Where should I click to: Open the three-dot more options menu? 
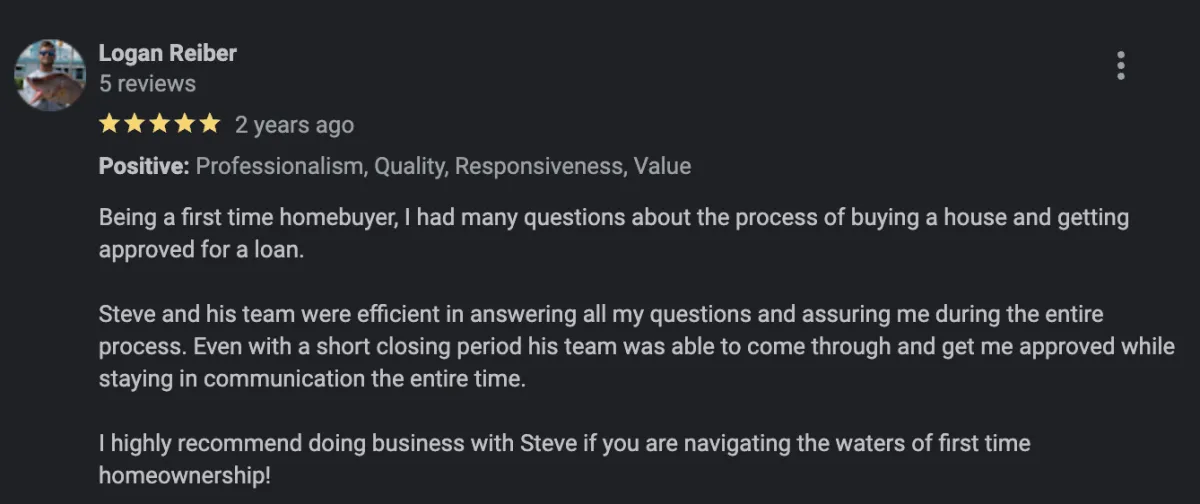pyautogui.click(x=1120, y=66)
